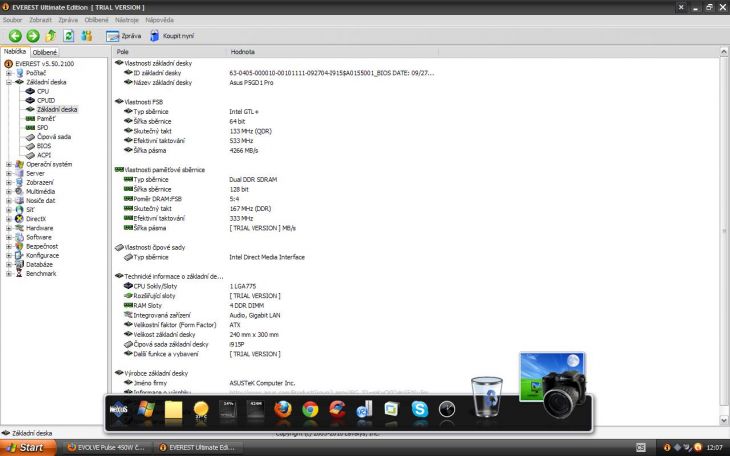Expand the Operační systém tree node
This screenshot has height=456, width=730.
(x=9, y=164)
